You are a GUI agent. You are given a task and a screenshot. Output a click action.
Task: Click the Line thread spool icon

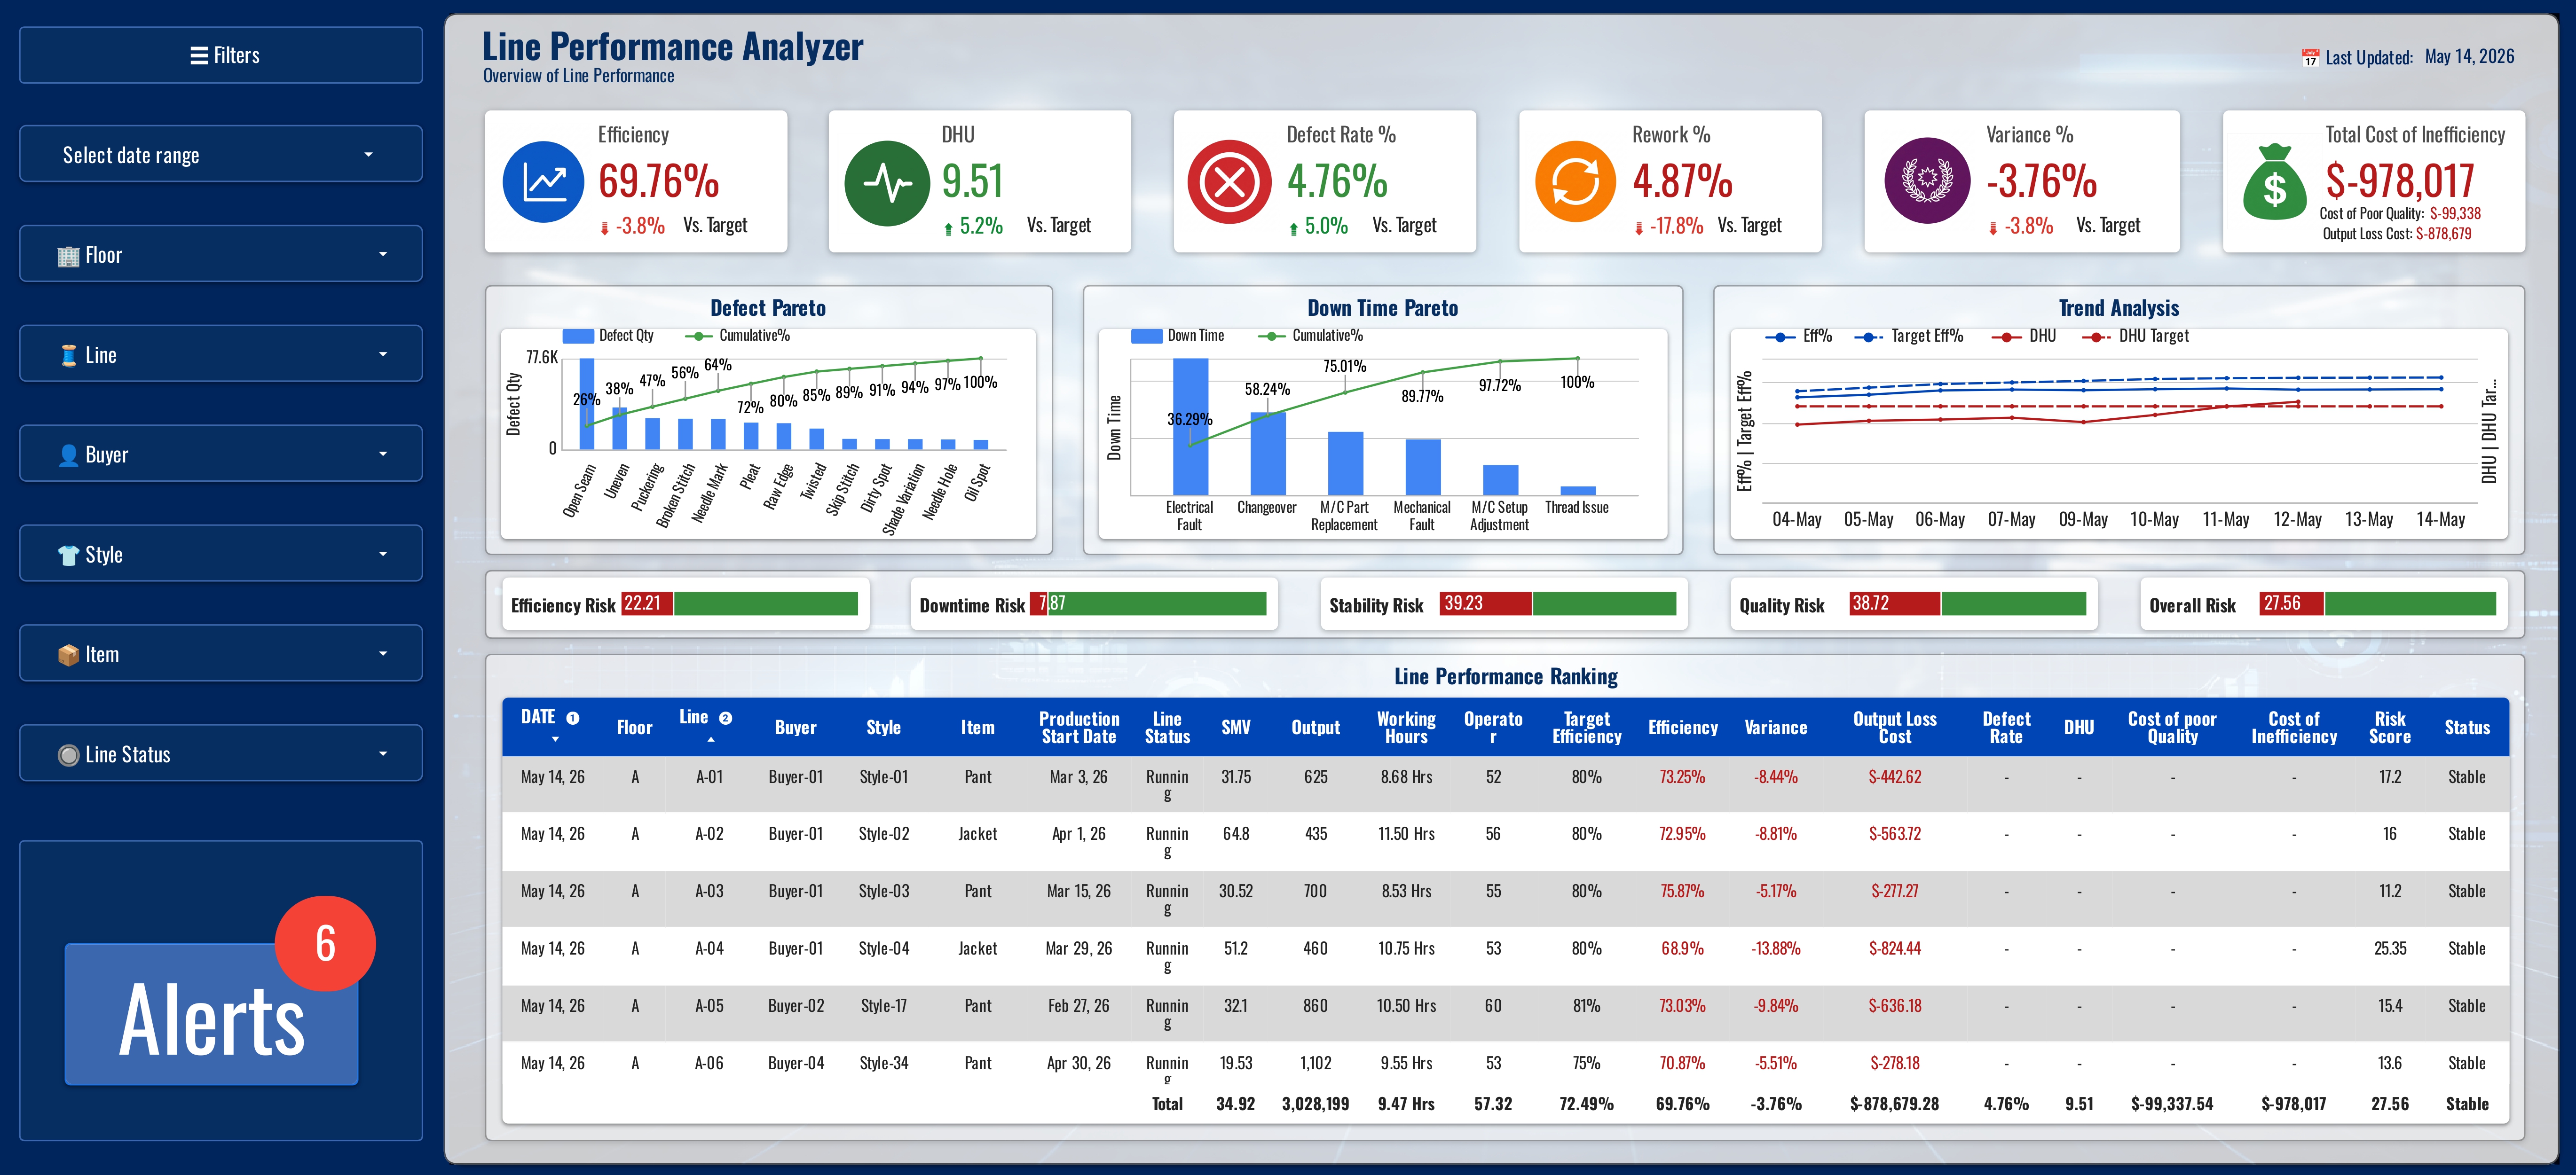(68, 356)
